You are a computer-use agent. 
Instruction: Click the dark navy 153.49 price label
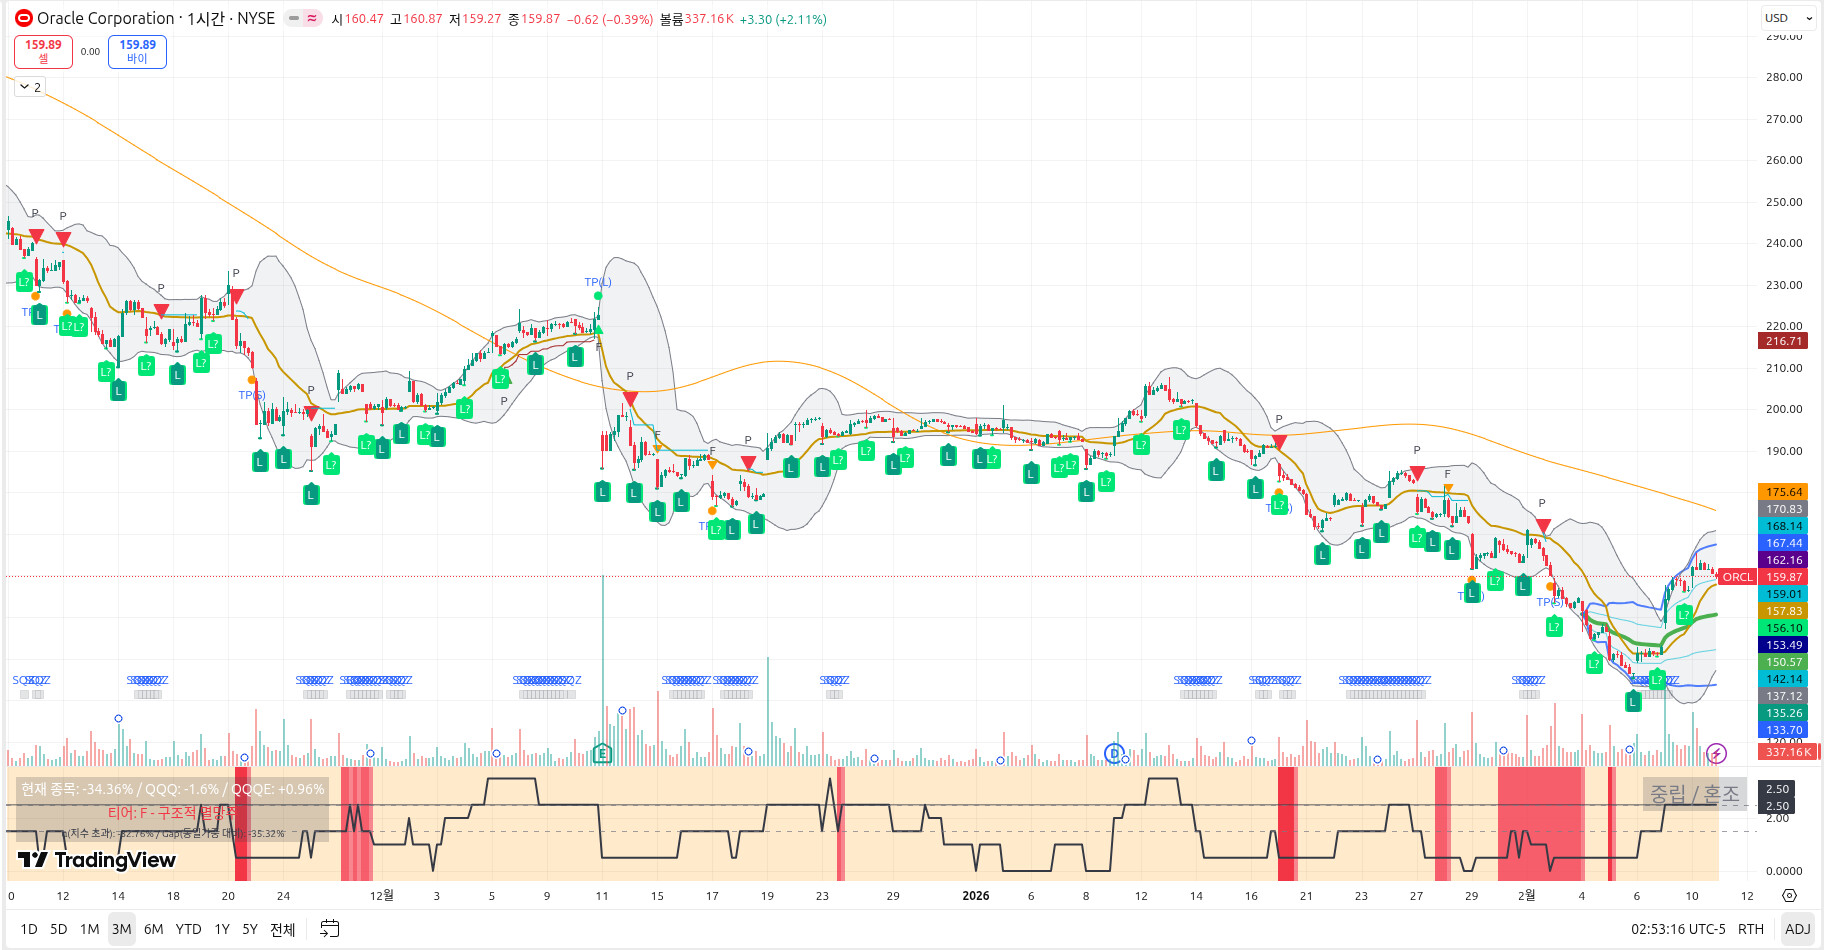point(1783,645)
